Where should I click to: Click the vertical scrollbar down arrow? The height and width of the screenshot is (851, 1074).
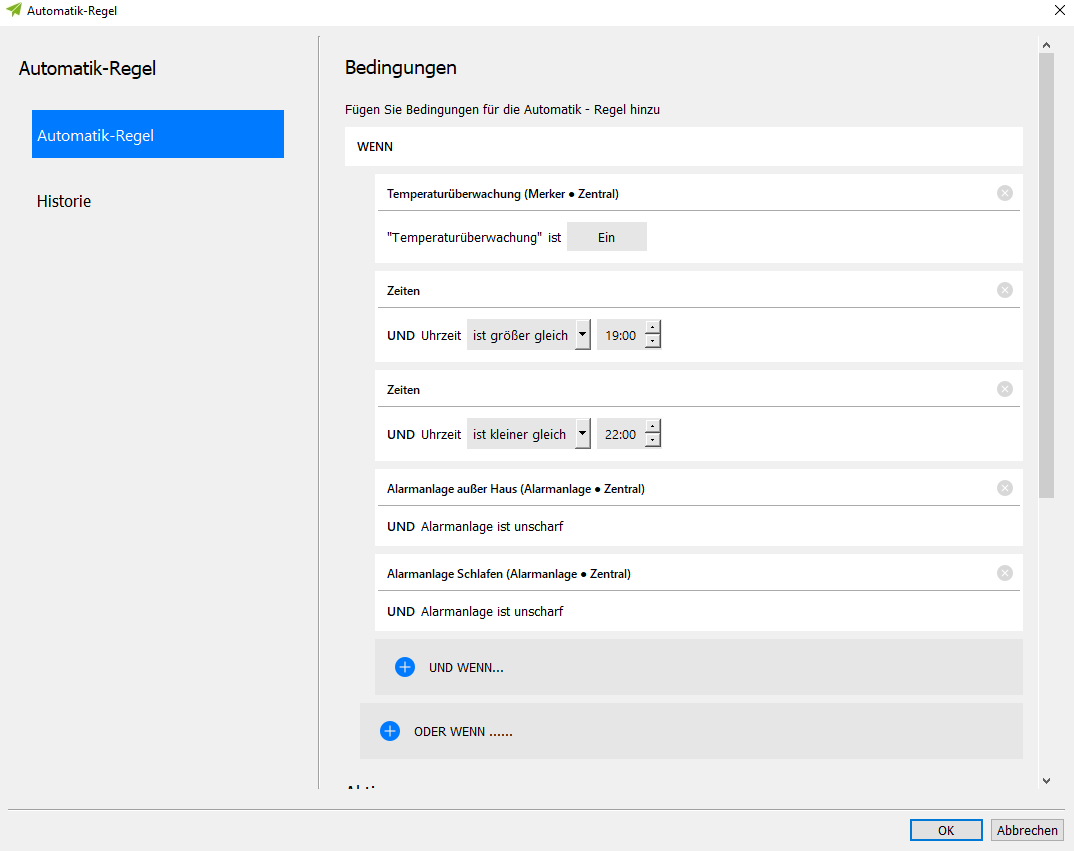tap(1046, 780)
